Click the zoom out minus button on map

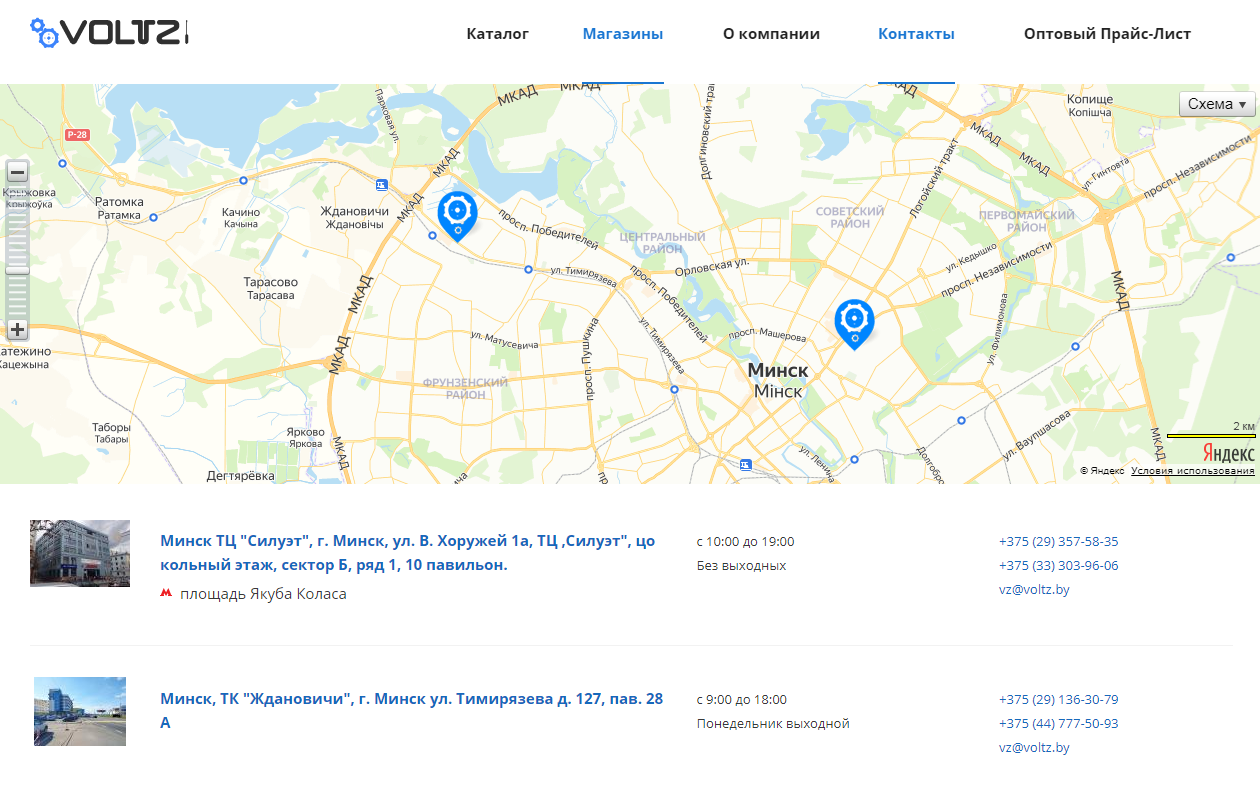tap(17, 172)
